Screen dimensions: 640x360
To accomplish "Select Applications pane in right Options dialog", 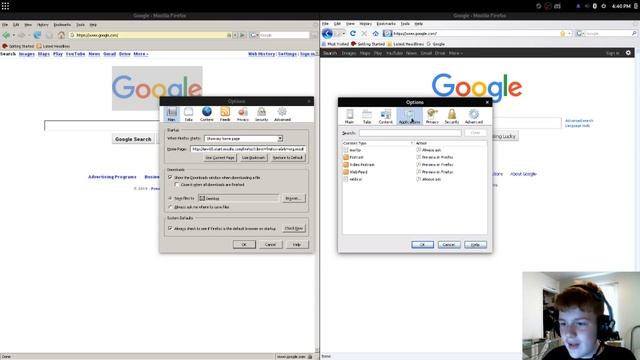I will pos(409,116).
